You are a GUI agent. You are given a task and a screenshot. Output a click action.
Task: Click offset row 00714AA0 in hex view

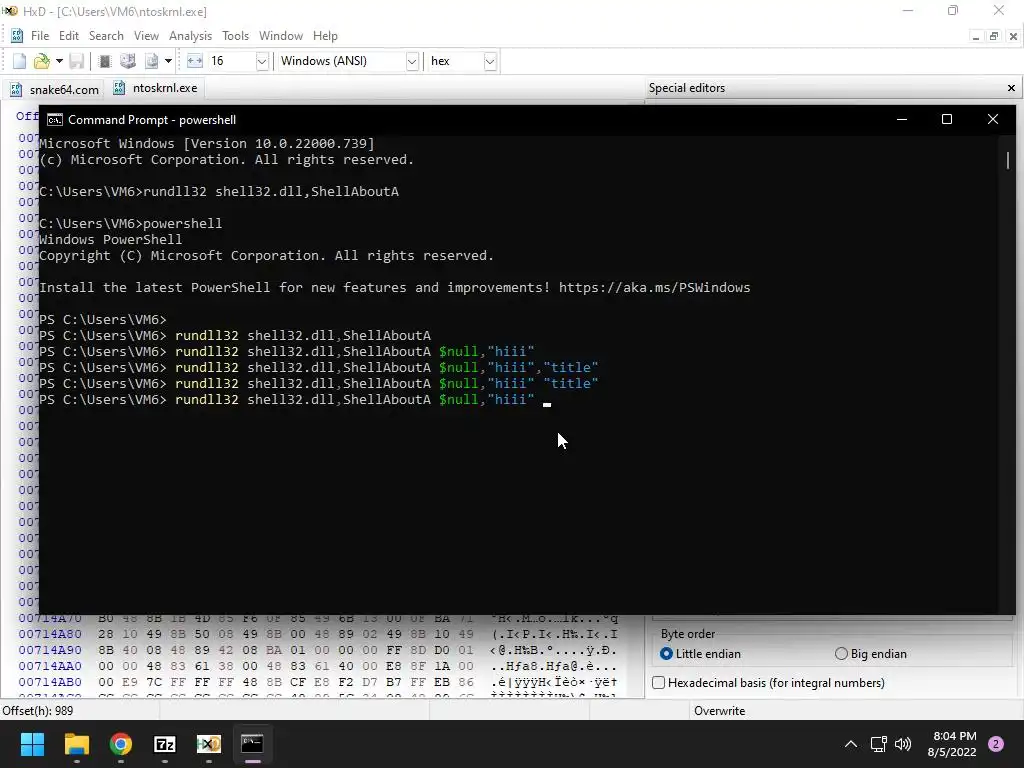coord(50,666)
